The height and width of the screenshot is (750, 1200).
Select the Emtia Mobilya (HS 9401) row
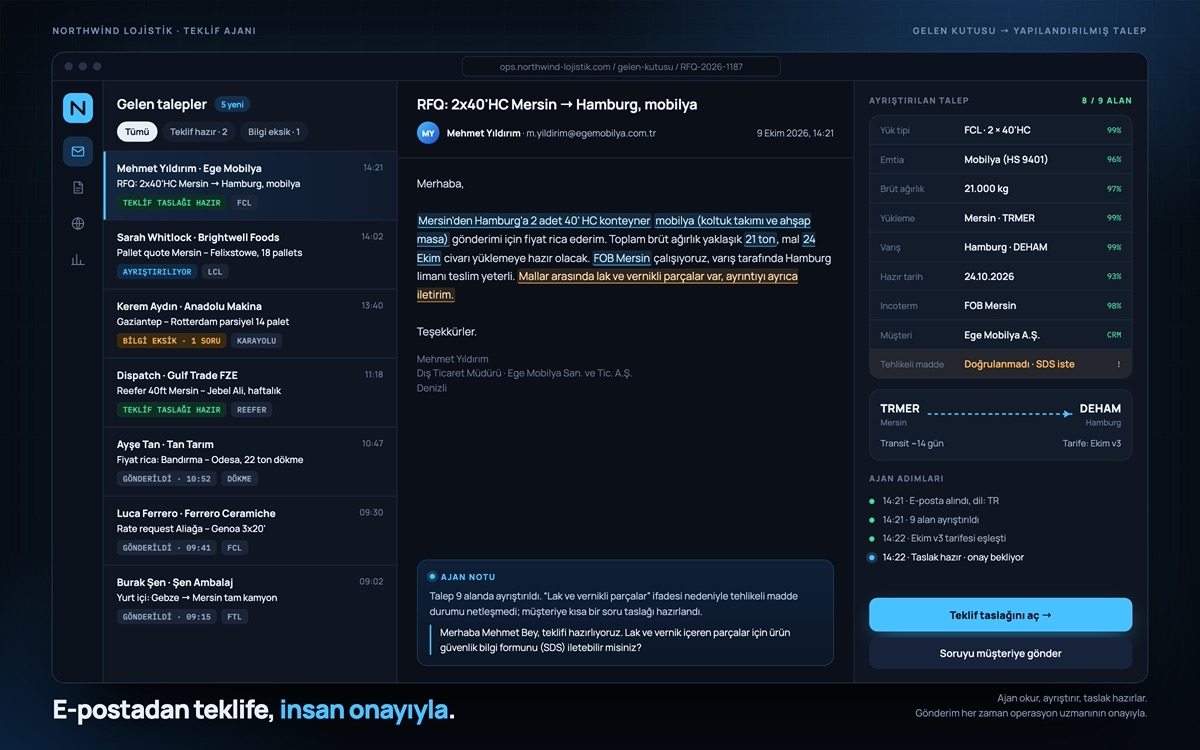[x=1000, y=159]
